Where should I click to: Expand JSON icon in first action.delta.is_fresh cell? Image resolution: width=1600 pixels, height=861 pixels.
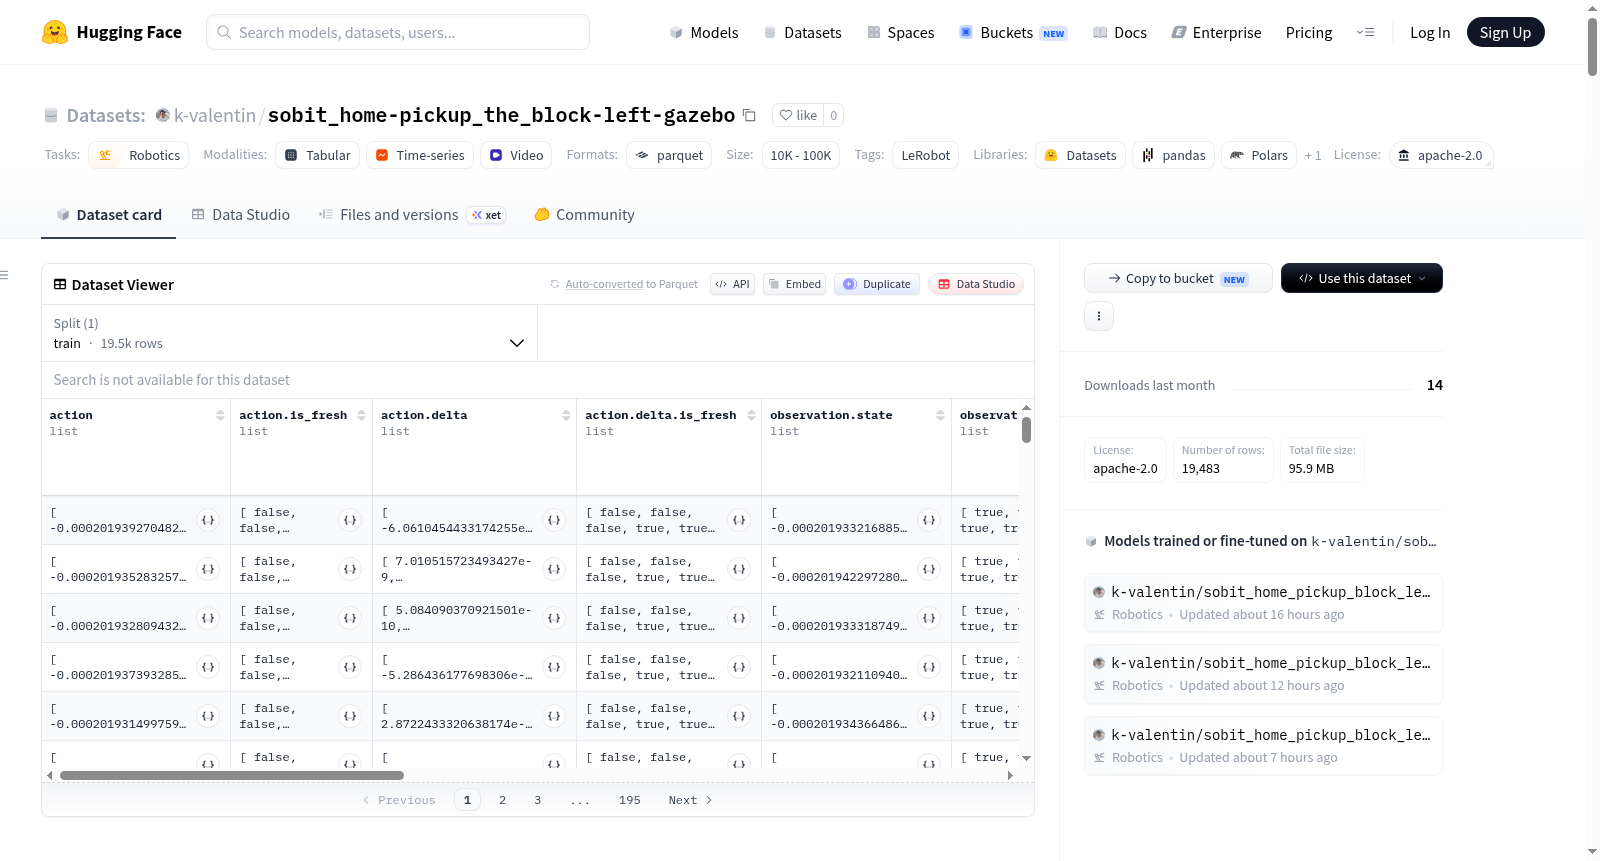pyautogui.click(x=739, y=520)
